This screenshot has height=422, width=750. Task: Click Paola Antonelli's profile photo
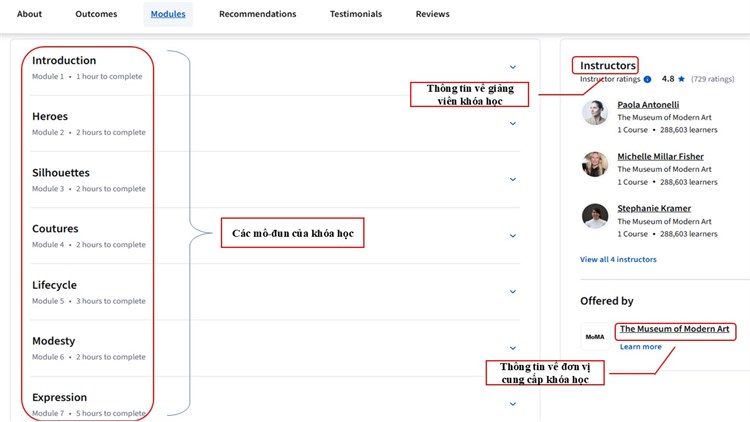595,113
